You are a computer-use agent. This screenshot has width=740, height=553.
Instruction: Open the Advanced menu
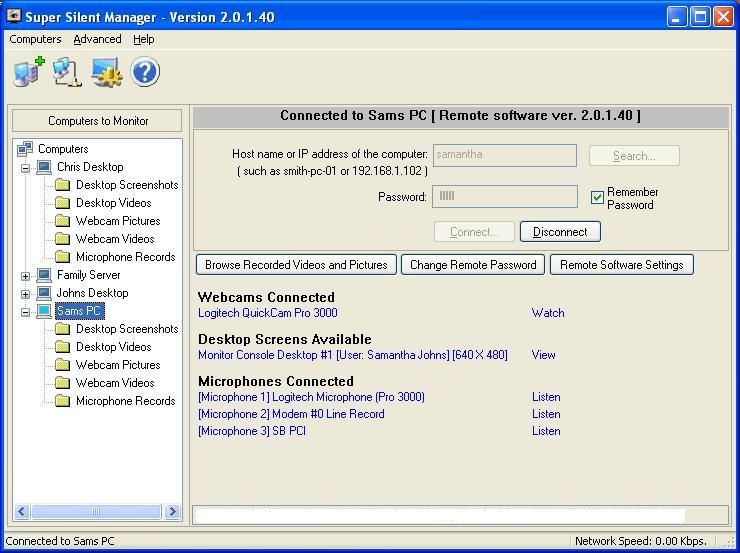(97, 39)
